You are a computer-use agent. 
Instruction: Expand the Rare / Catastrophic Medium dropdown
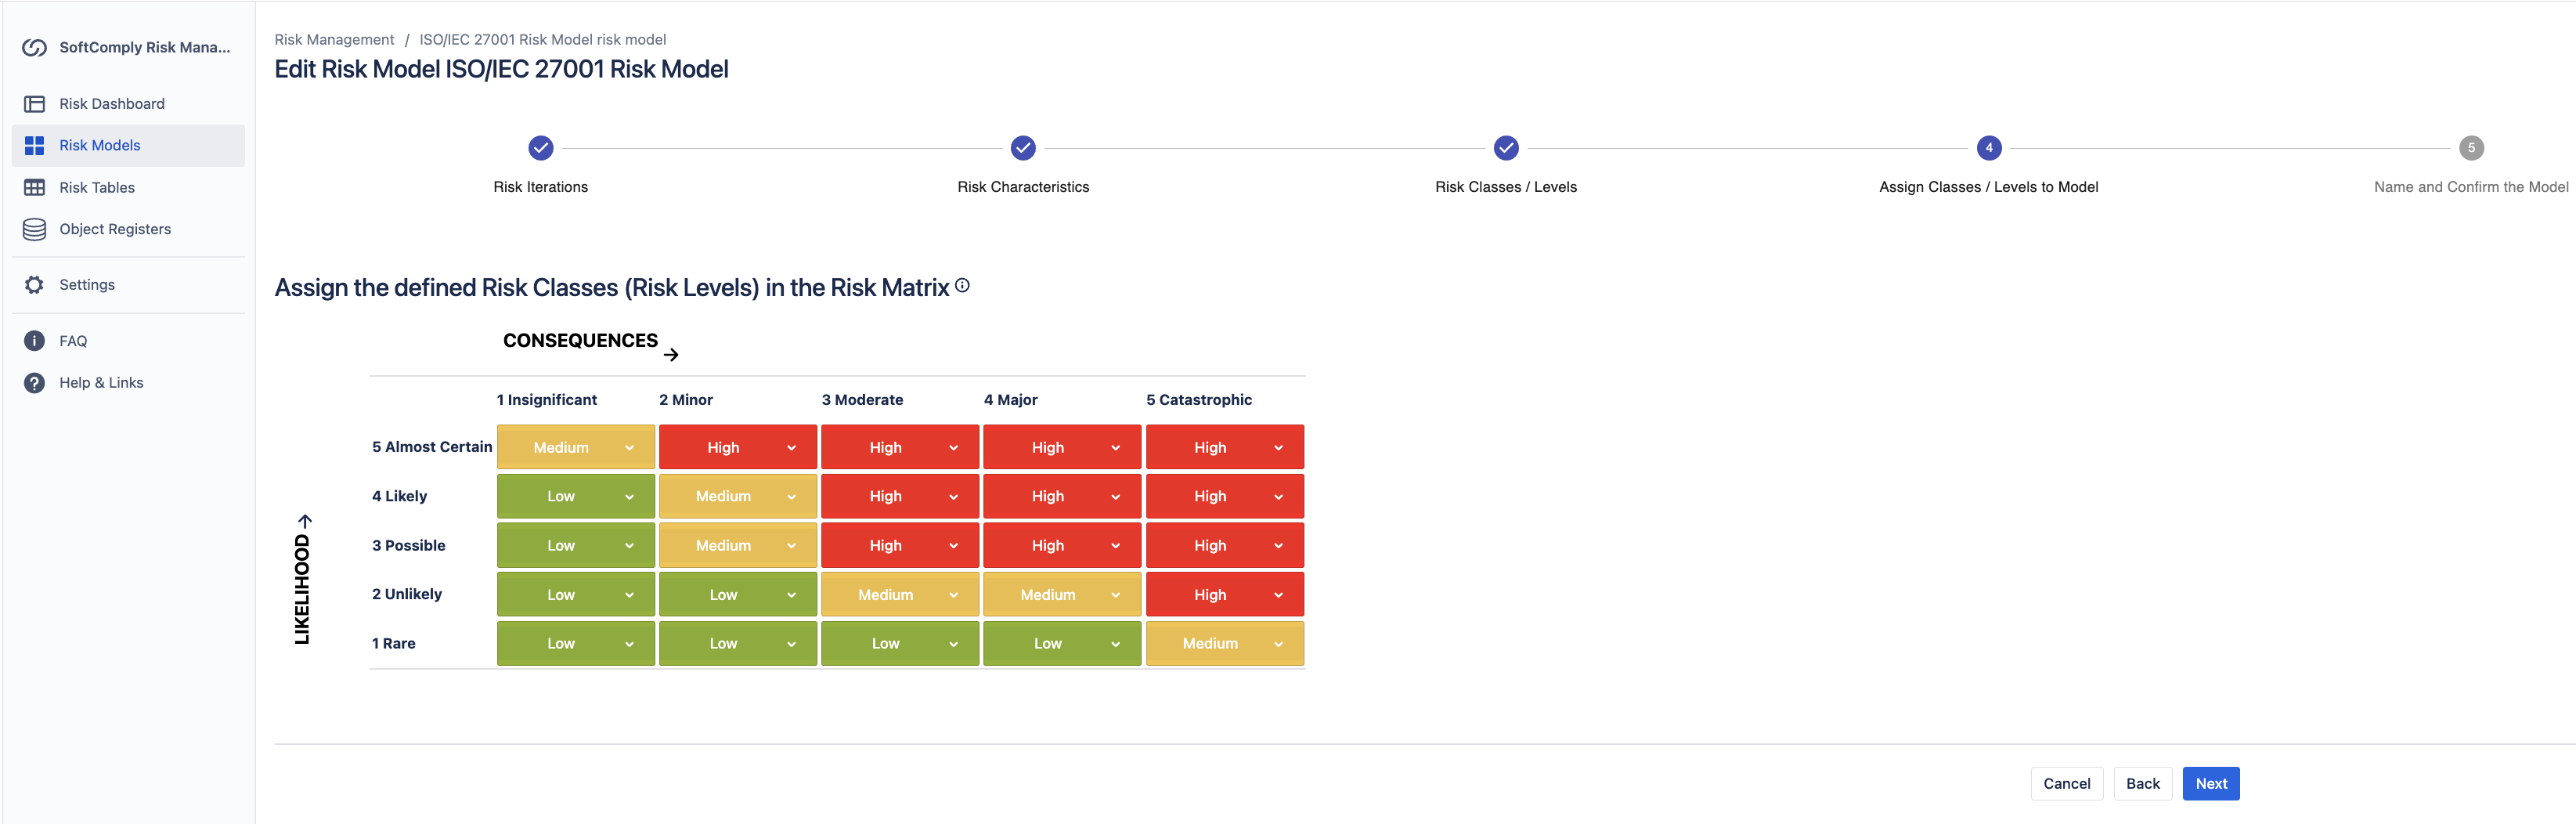(1224, 644)
